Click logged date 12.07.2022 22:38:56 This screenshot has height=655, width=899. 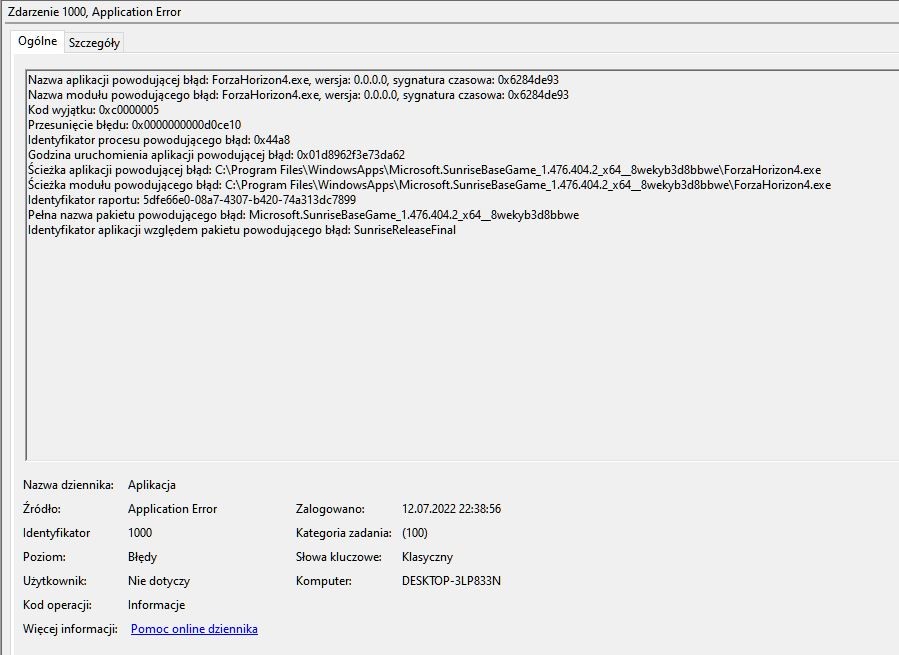point(451,509)
